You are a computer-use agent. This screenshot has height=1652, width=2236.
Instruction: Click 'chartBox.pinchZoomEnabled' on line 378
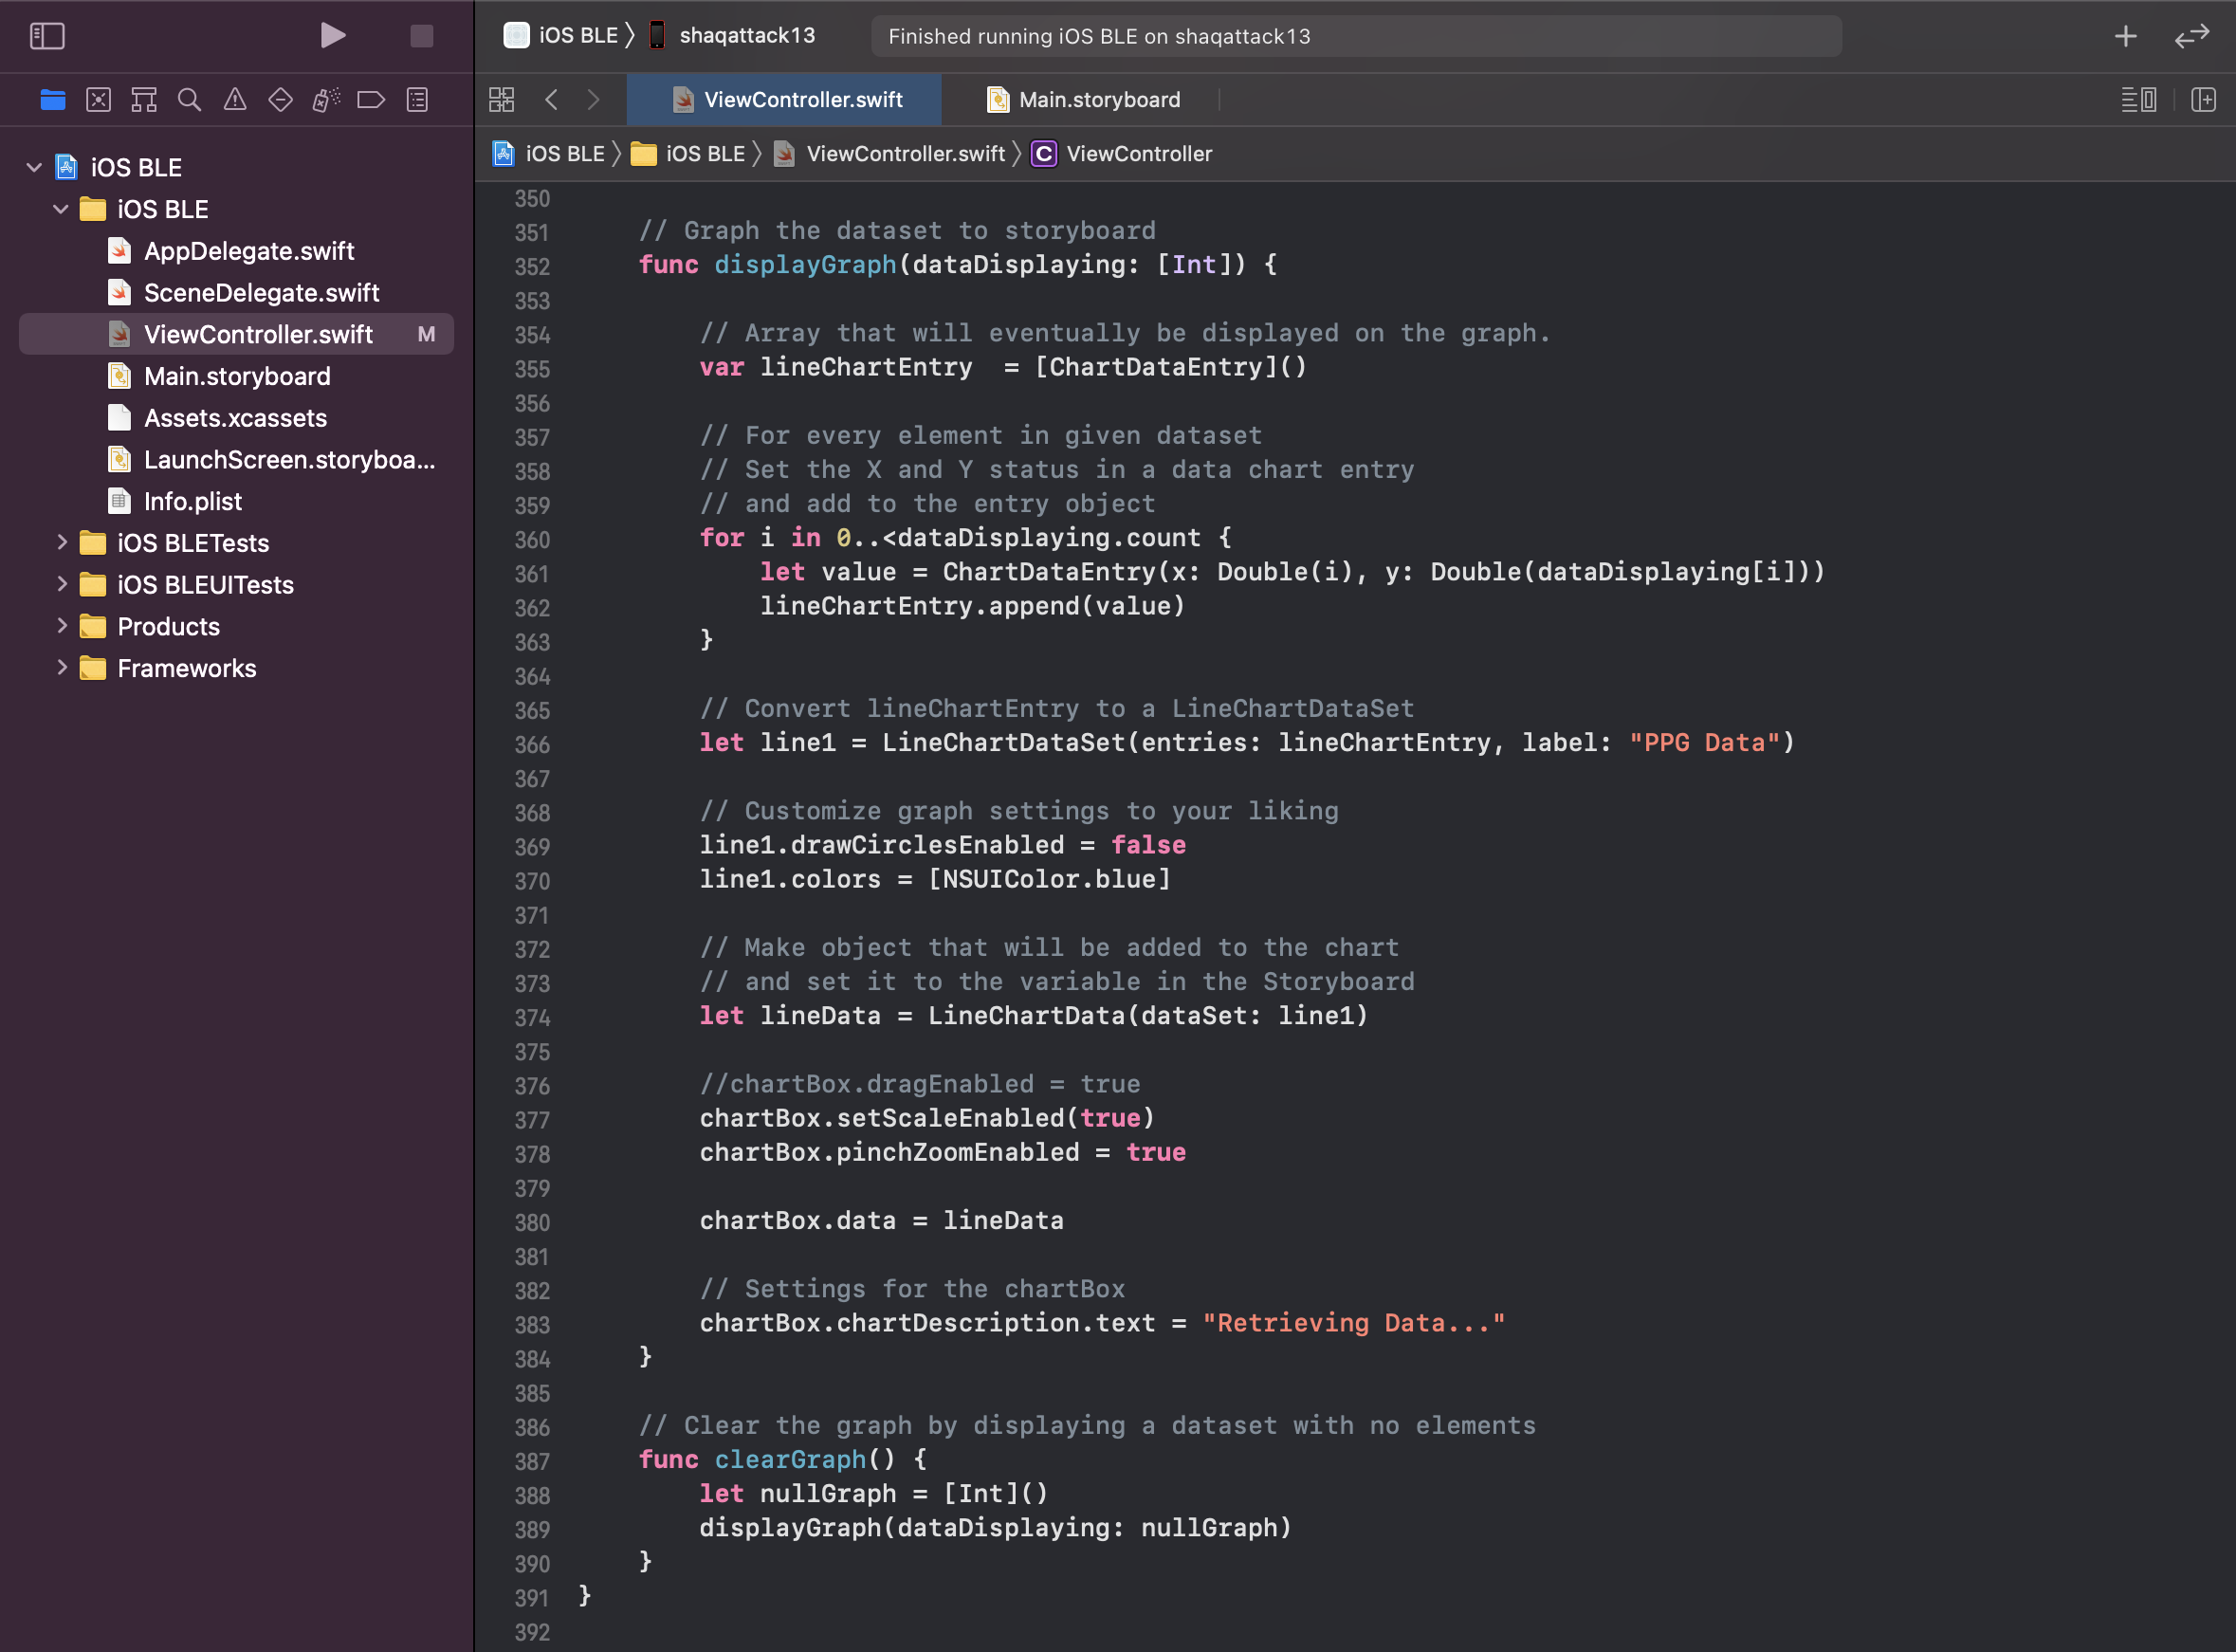[889, 1153]
